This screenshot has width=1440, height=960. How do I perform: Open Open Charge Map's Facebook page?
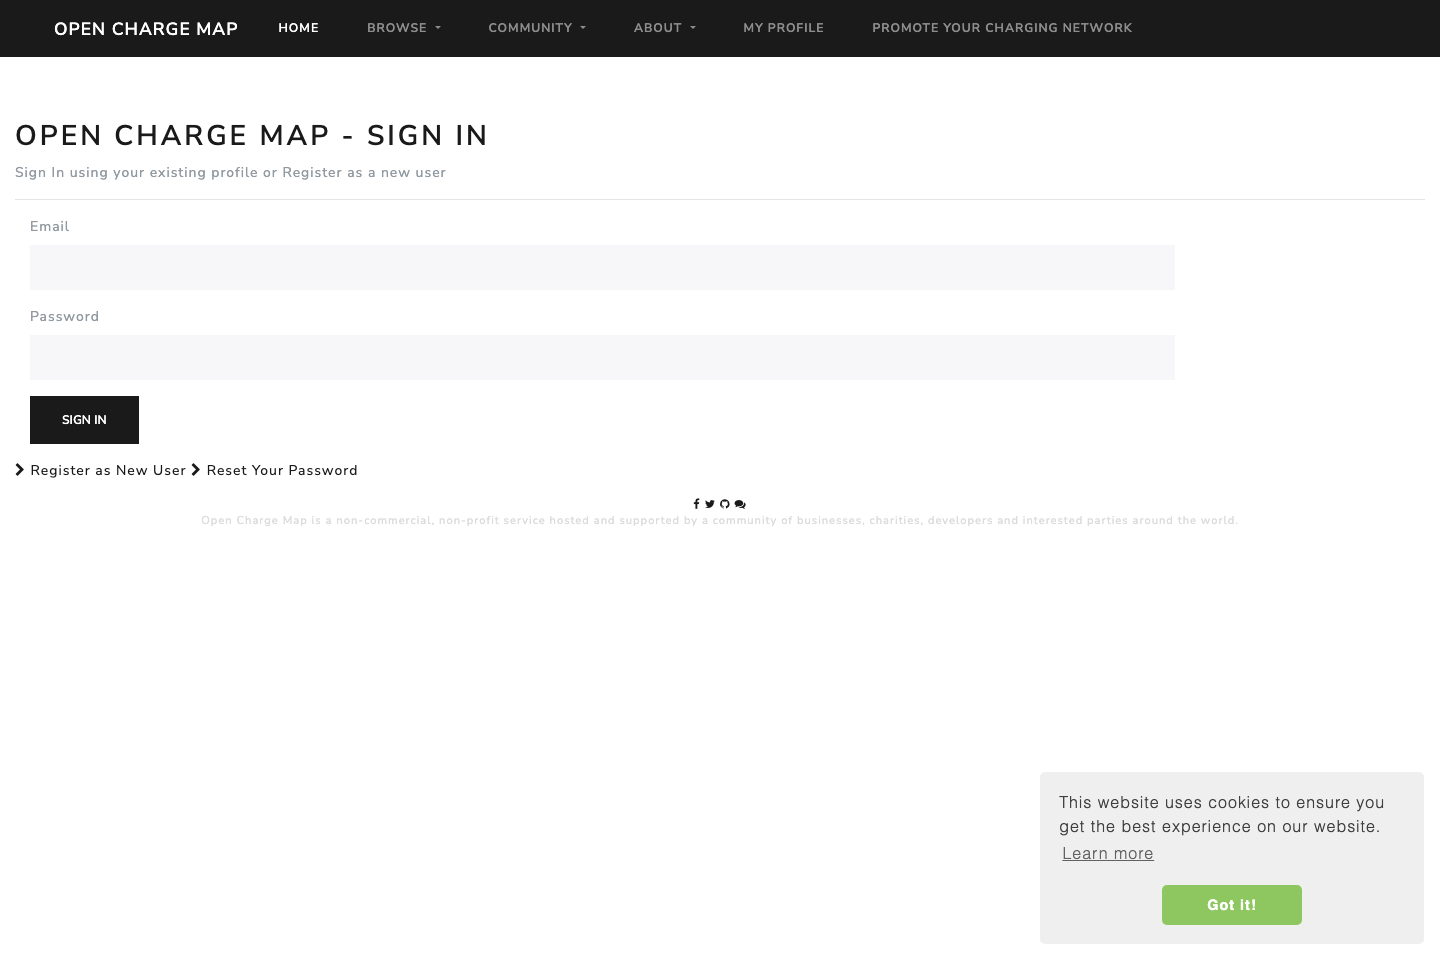pos(697,504)
